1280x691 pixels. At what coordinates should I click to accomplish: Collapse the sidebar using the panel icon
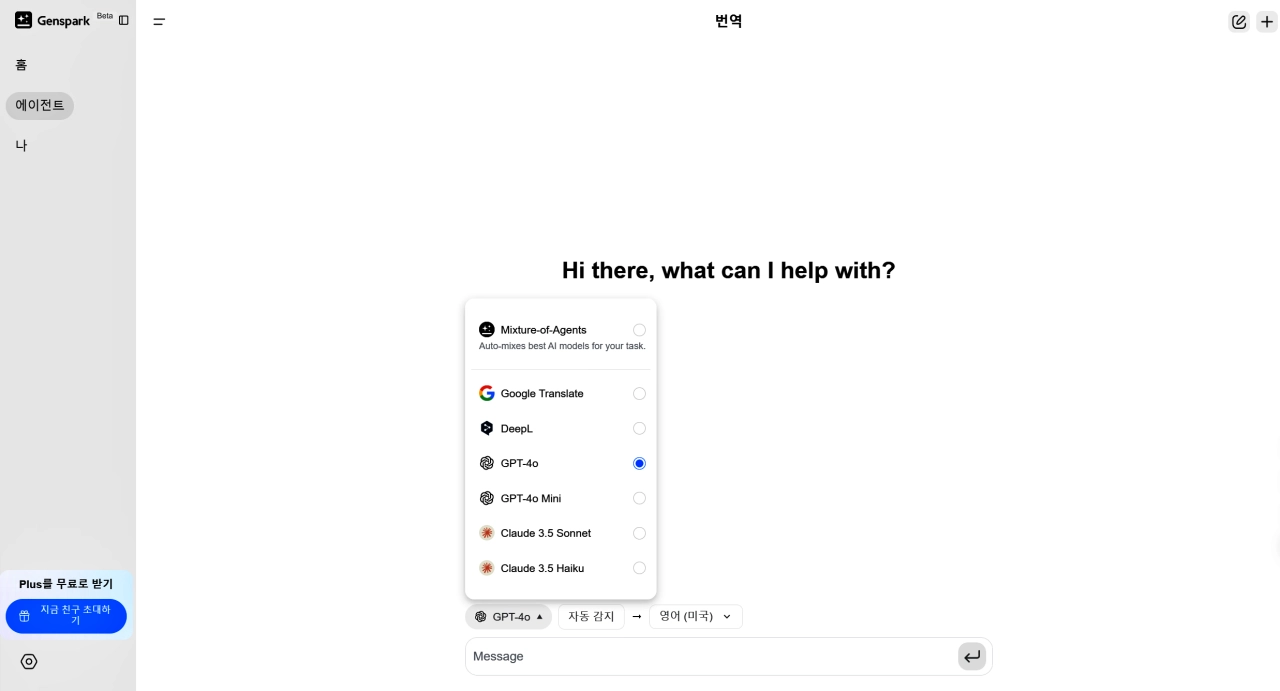[123, 20]
